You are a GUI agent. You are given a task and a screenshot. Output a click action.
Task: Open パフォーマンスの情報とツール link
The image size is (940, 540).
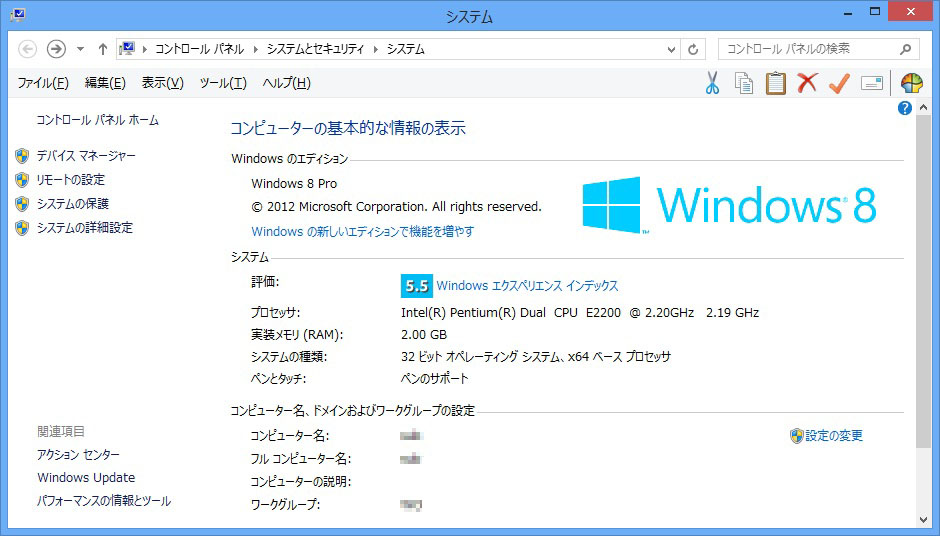pyautogui.click(x=104, y=500)
